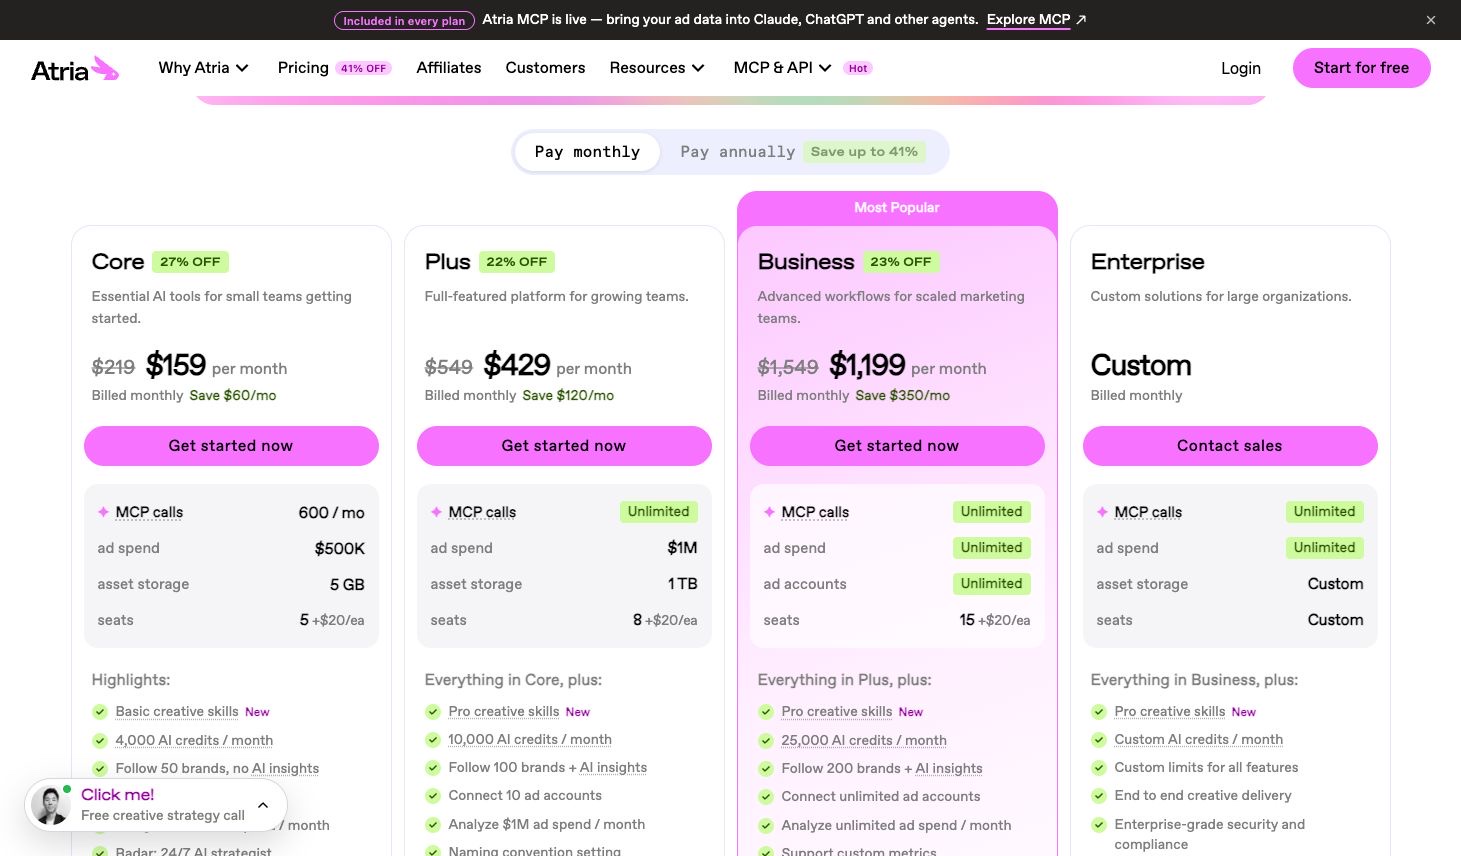Click the Save up to 41% badge
1461x856 pixels.
click(x=864, y=152)
